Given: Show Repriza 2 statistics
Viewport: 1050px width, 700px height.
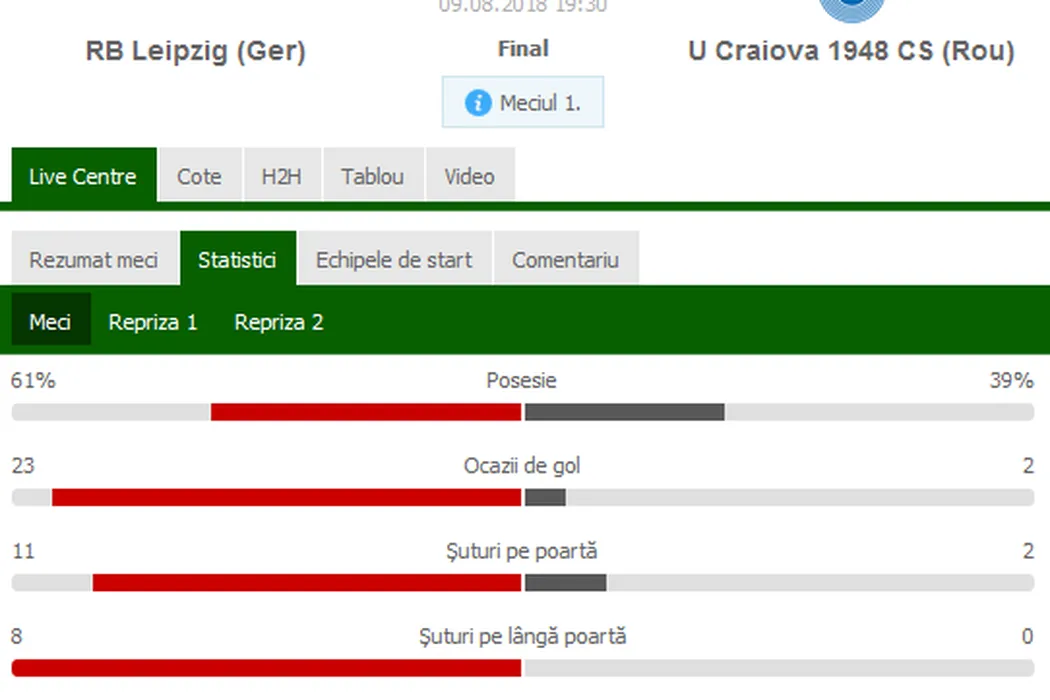Looking at the screenshot, I should click(x=279, y=322).
